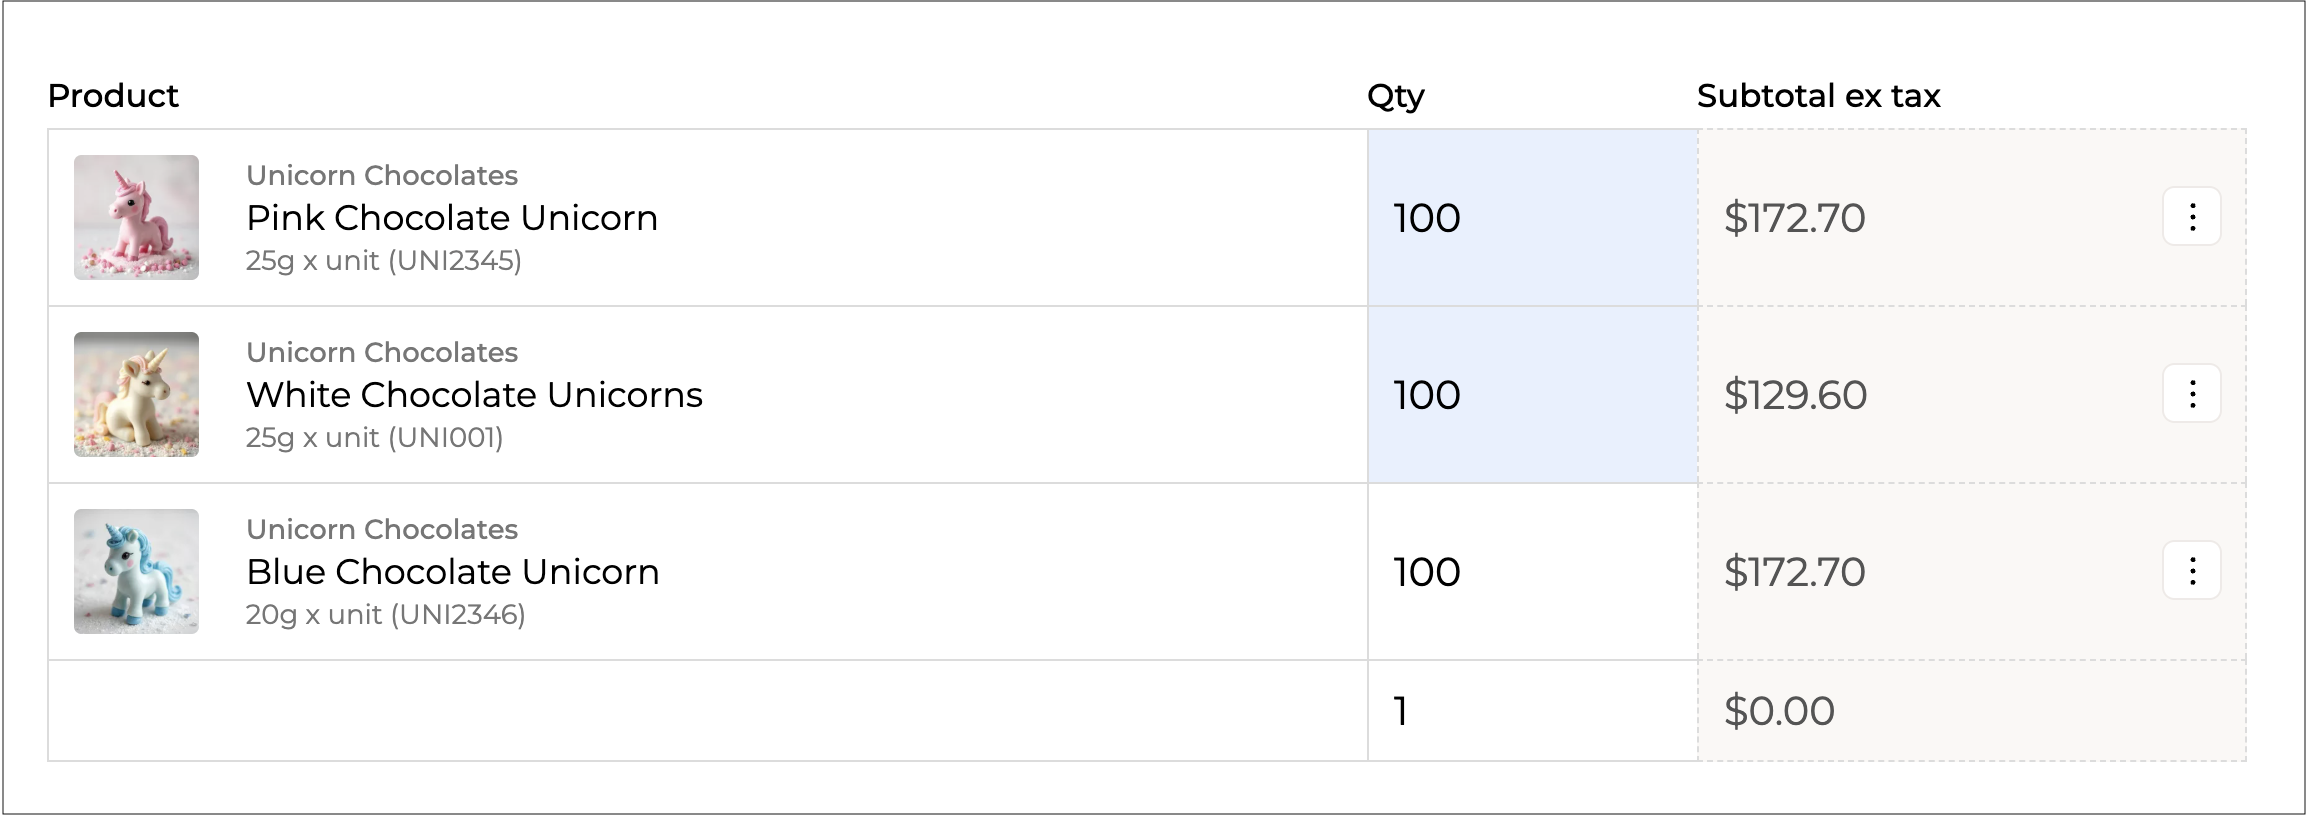Viewport: 2308px width, 818px height.
Task: Click the Subtotal ex tax column header
Action: tap(1818, 96)
